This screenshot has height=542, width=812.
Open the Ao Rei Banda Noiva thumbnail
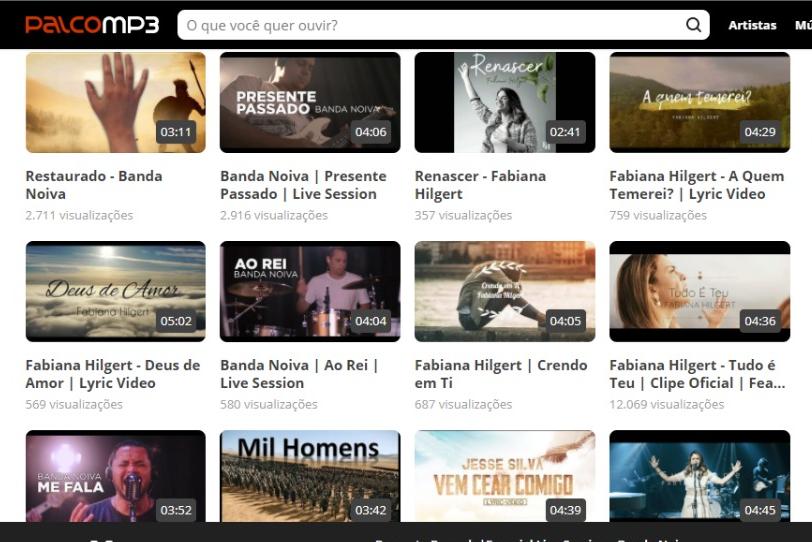[310, 291]
